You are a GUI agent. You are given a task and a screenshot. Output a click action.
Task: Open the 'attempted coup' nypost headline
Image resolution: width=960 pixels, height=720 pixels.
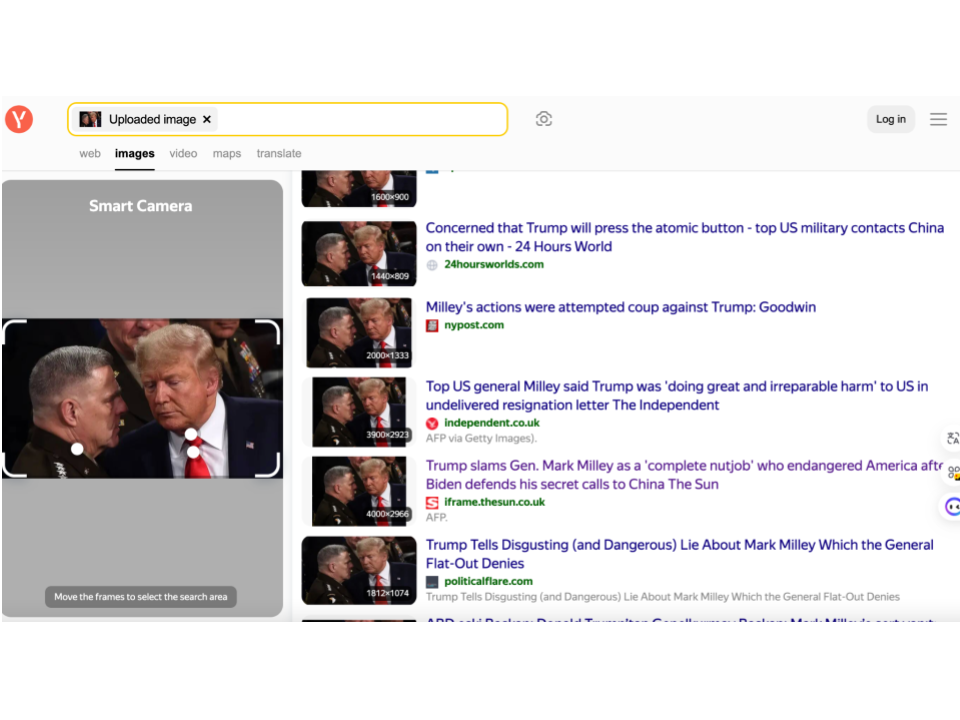click(x=620, y=307)
